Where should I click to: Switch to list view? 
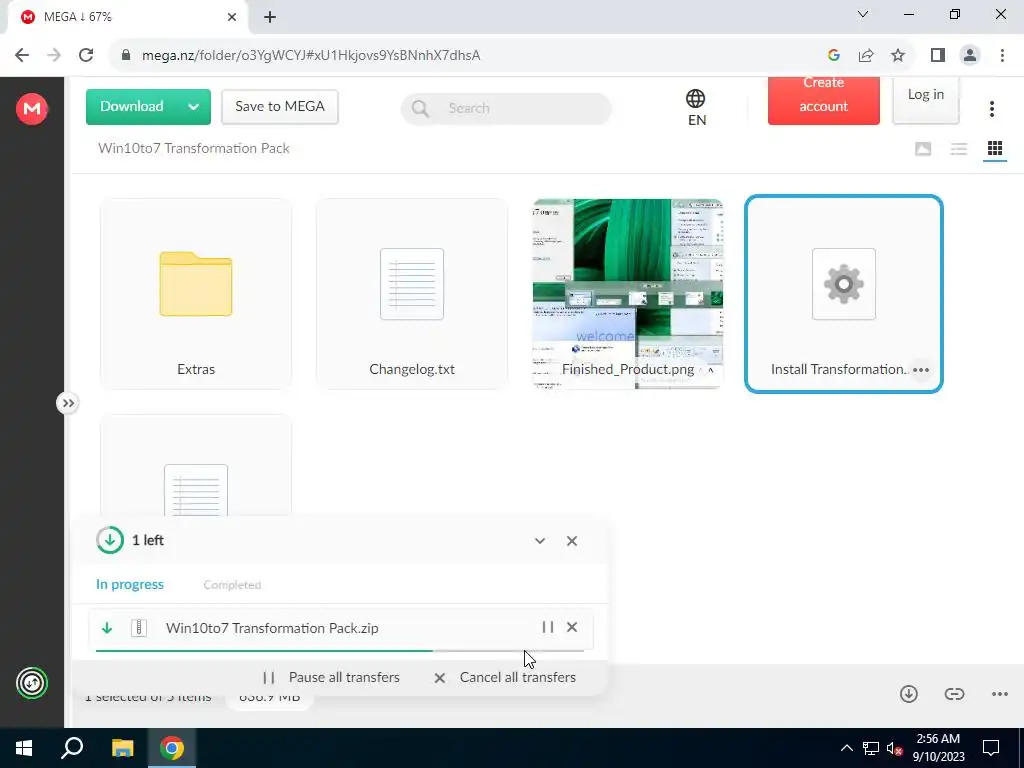point(959,149)
